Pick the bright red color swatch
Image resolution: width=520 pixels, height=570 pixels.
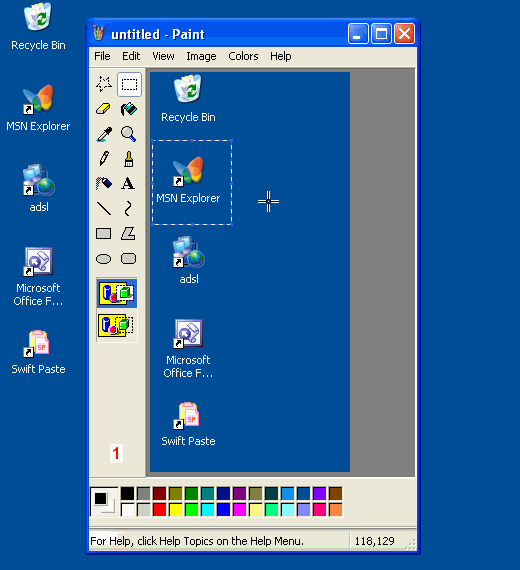click(159, 510)
